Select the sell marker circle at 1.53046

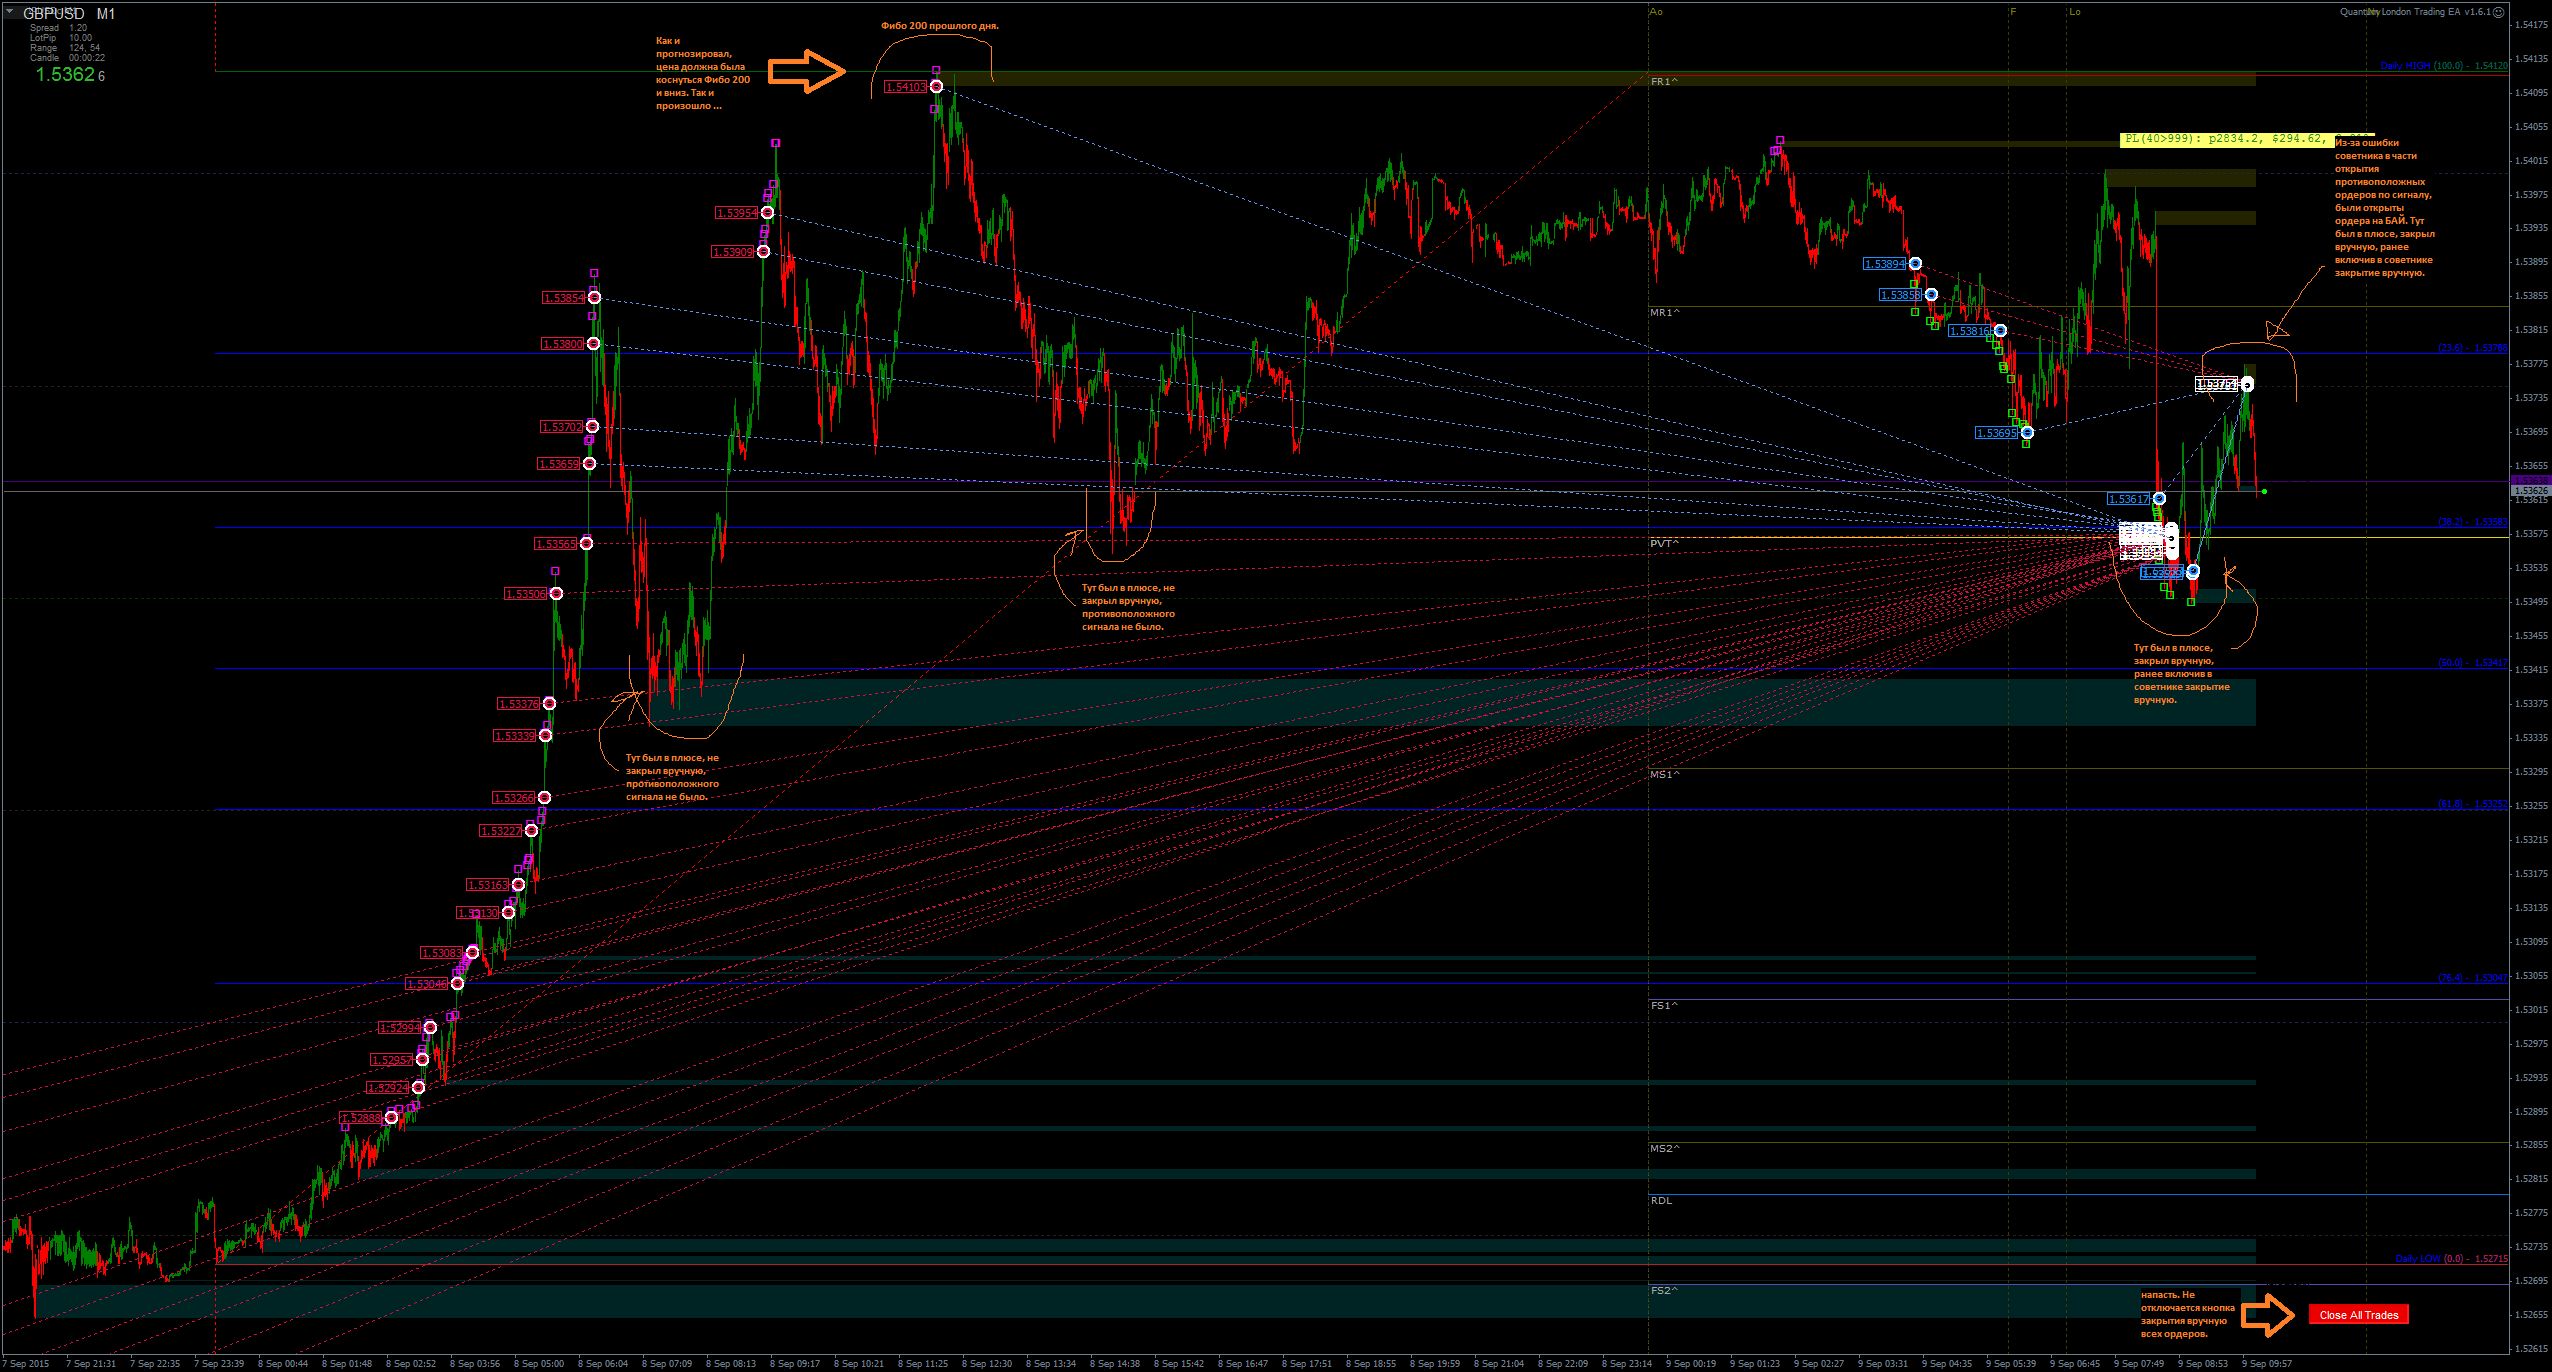tap(457, 984)
